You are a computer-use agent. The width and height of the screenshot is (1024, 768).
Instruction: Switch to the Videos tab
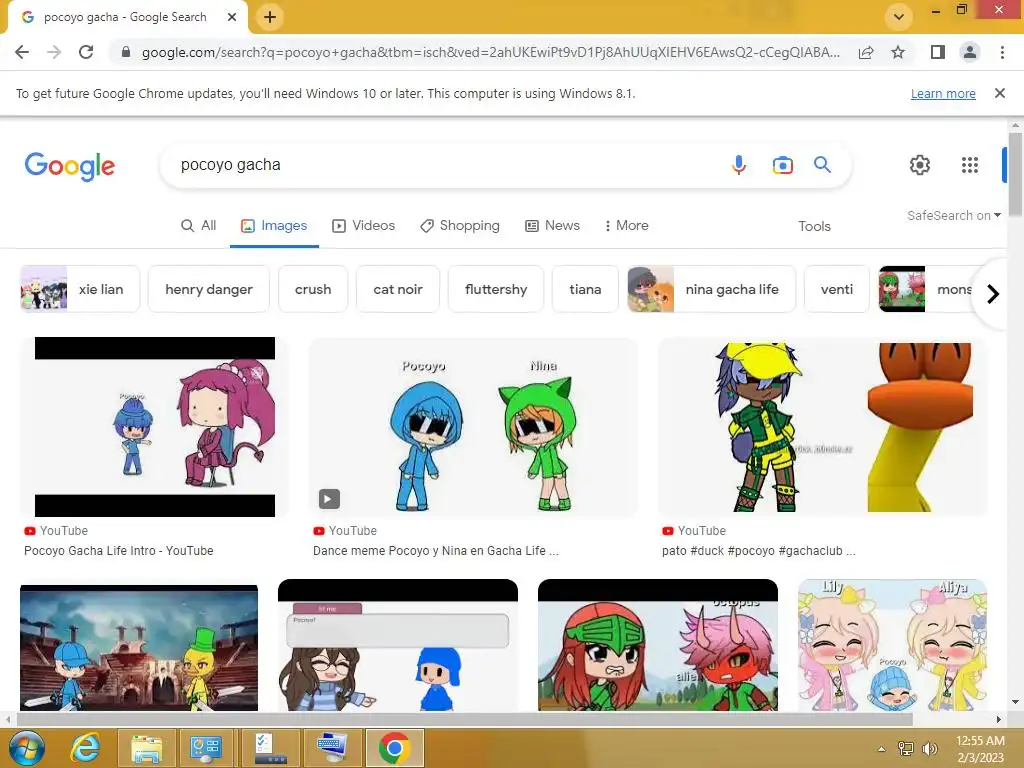(364, 225)
